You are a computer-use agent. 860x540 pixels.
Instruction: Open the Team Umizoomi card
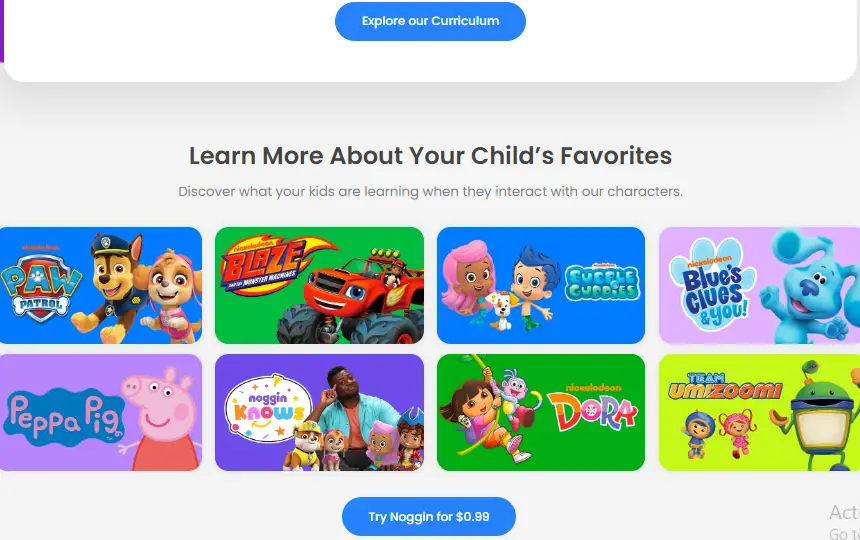point(760,412)
